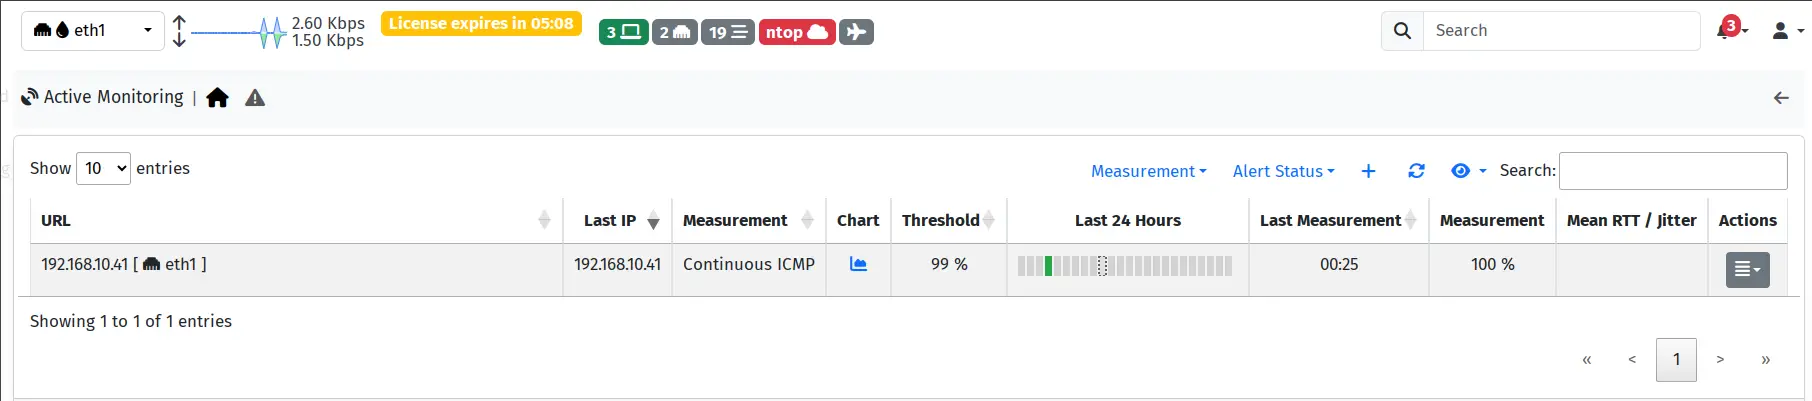Open the eth1 interface selector dropdown

coord(93,30)
